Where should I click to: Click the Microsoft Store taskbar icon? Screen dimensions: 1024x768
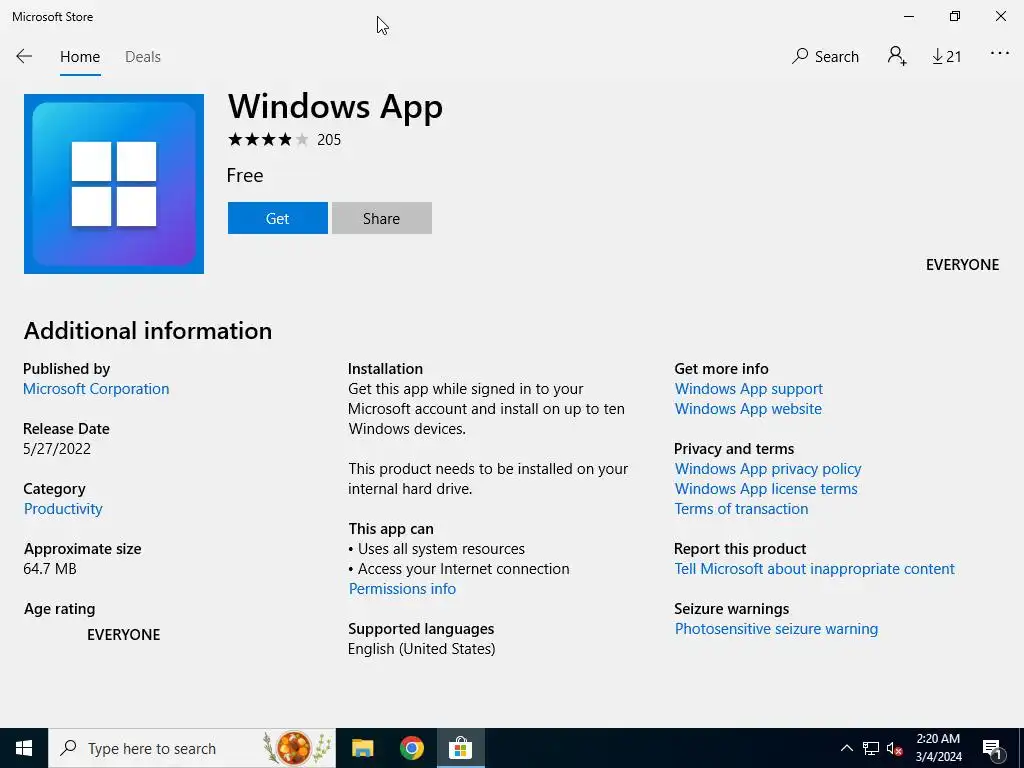(460, 748)
